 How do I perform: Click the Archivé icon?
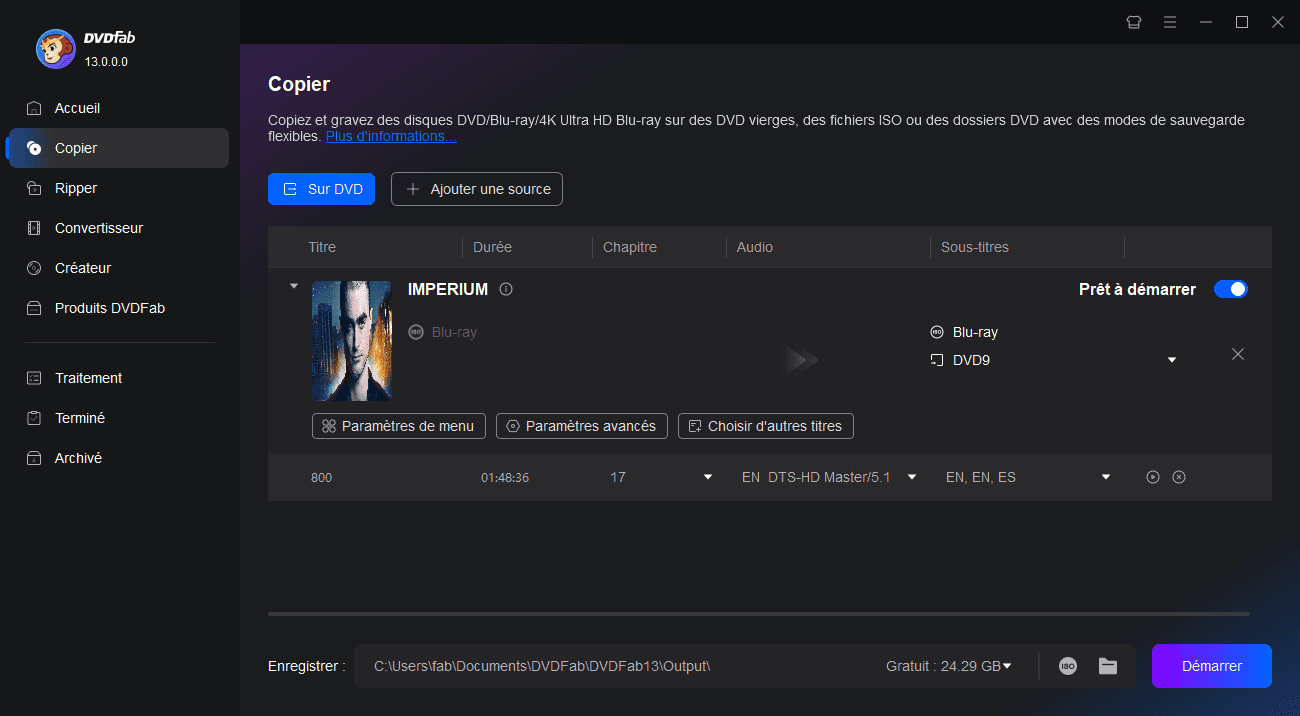click(x=34, y=458)
